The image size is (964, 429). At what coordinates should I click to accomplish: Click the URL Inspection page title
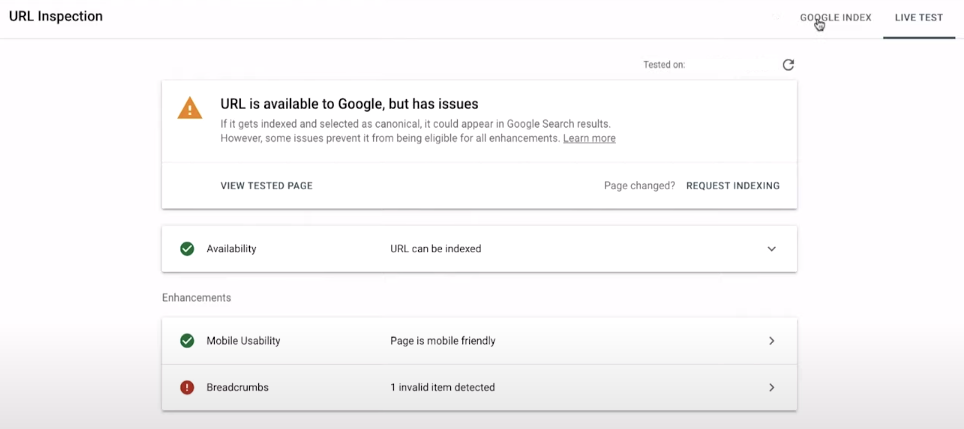point(56,17)
